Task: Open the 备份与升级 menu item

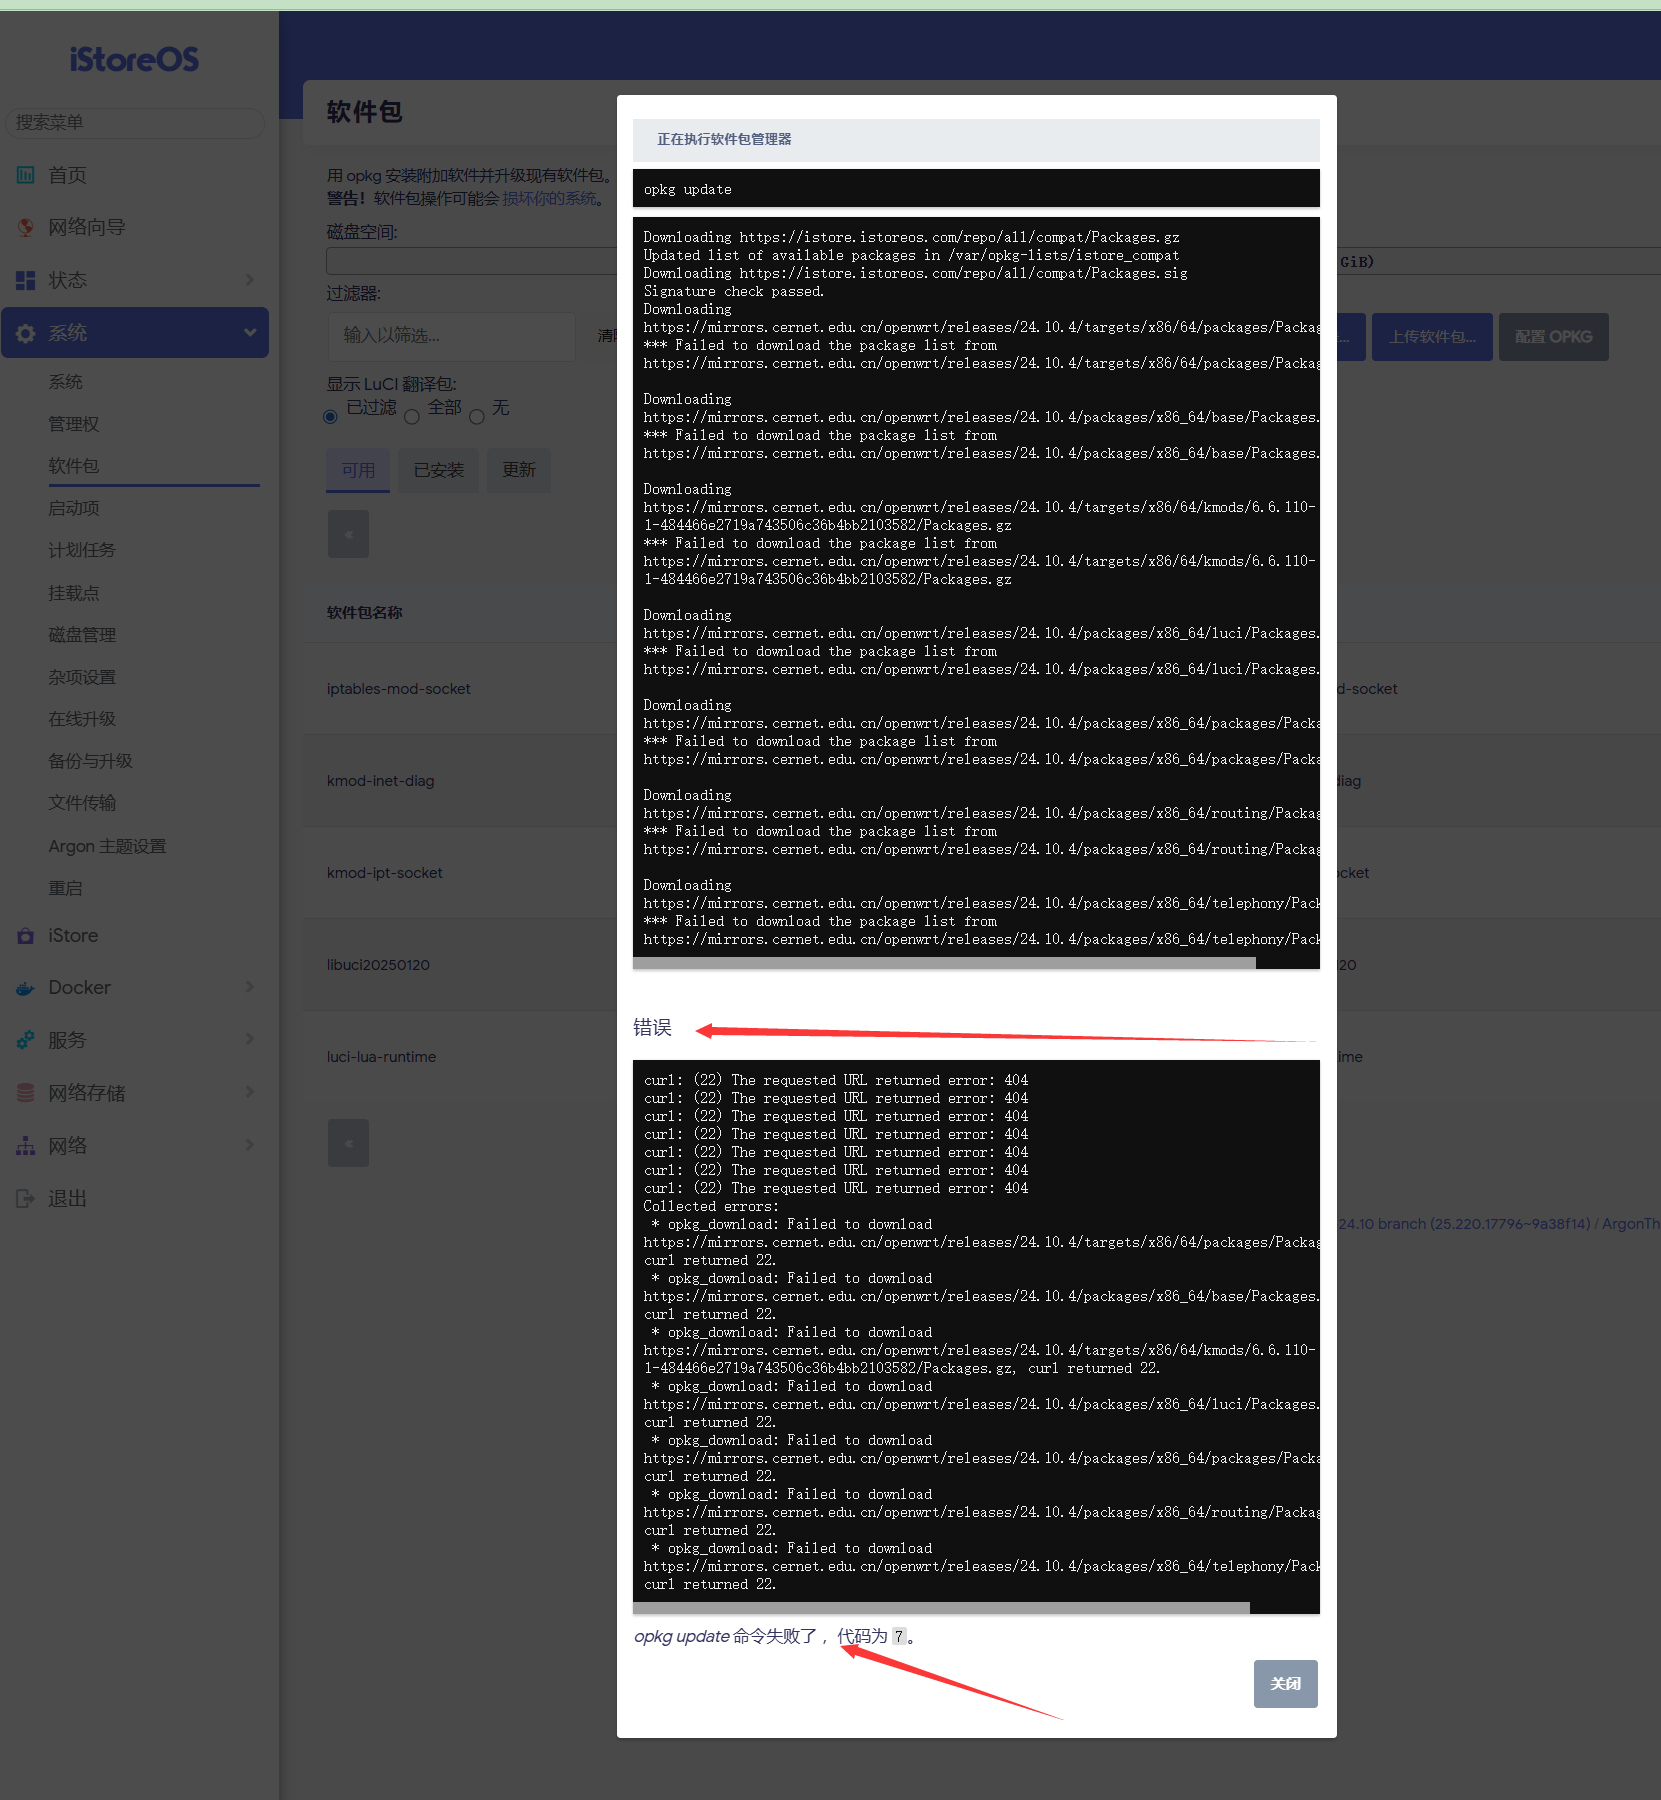Action: [x=90, y=761]
